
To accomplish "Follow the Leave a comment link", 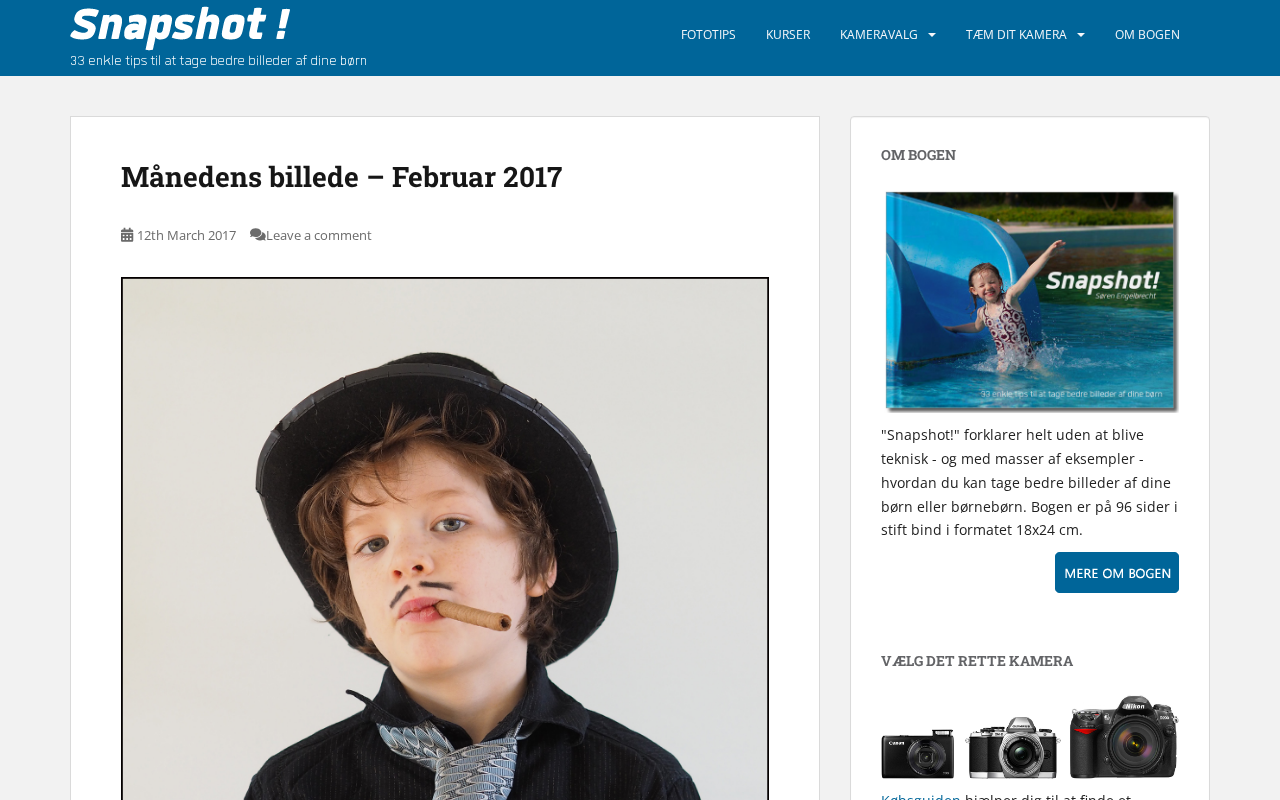I will (x=319, y=235).
